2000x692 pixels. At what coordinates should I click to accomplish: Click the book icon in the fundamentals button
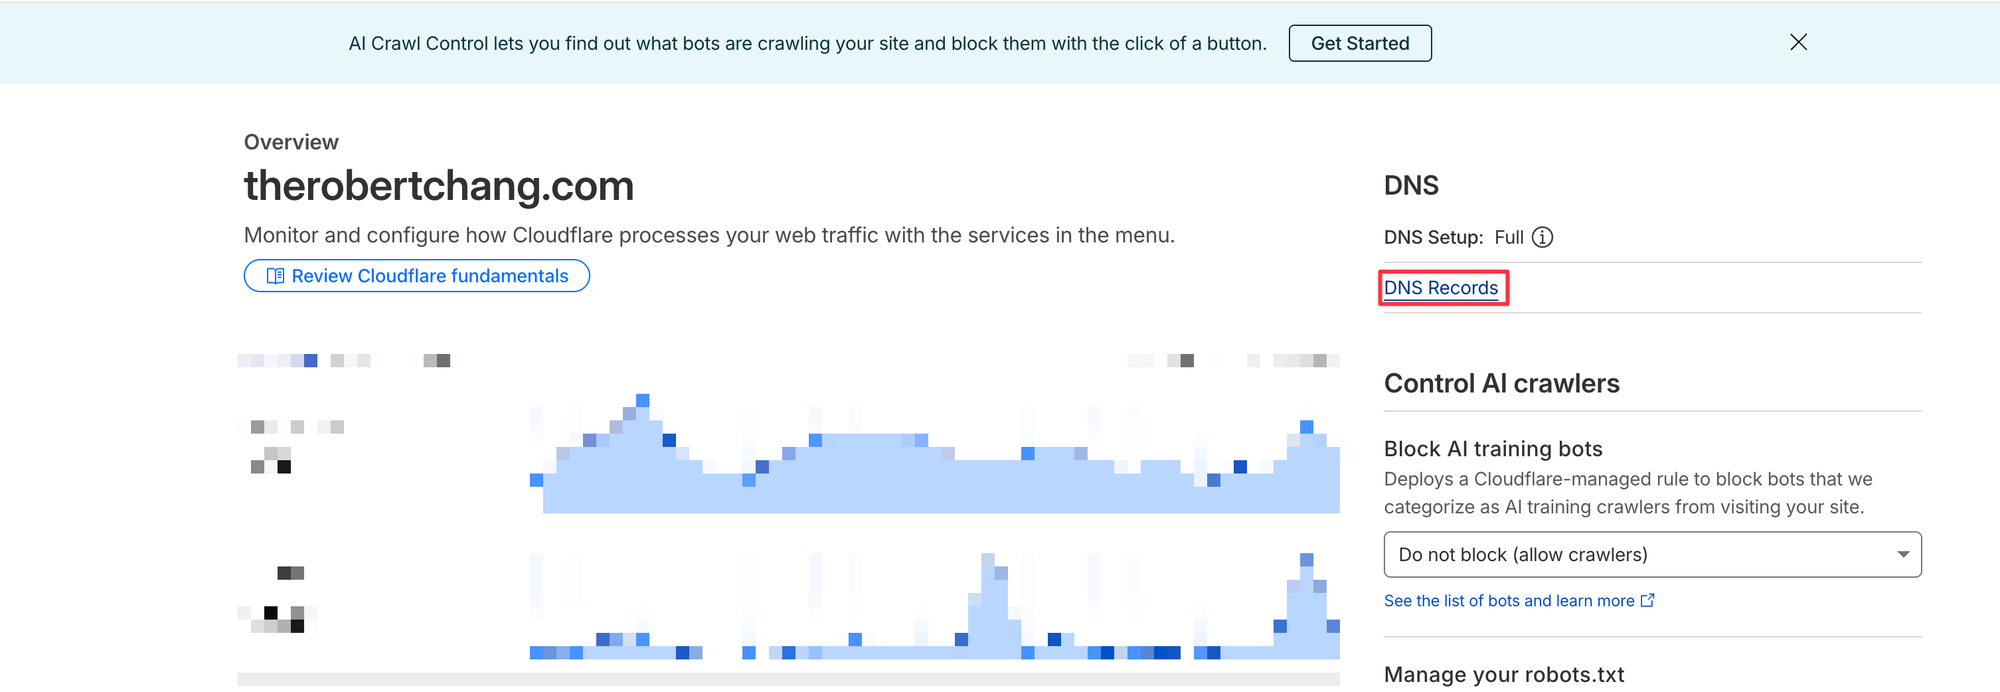pyautogui.click(x=275, y=276)
